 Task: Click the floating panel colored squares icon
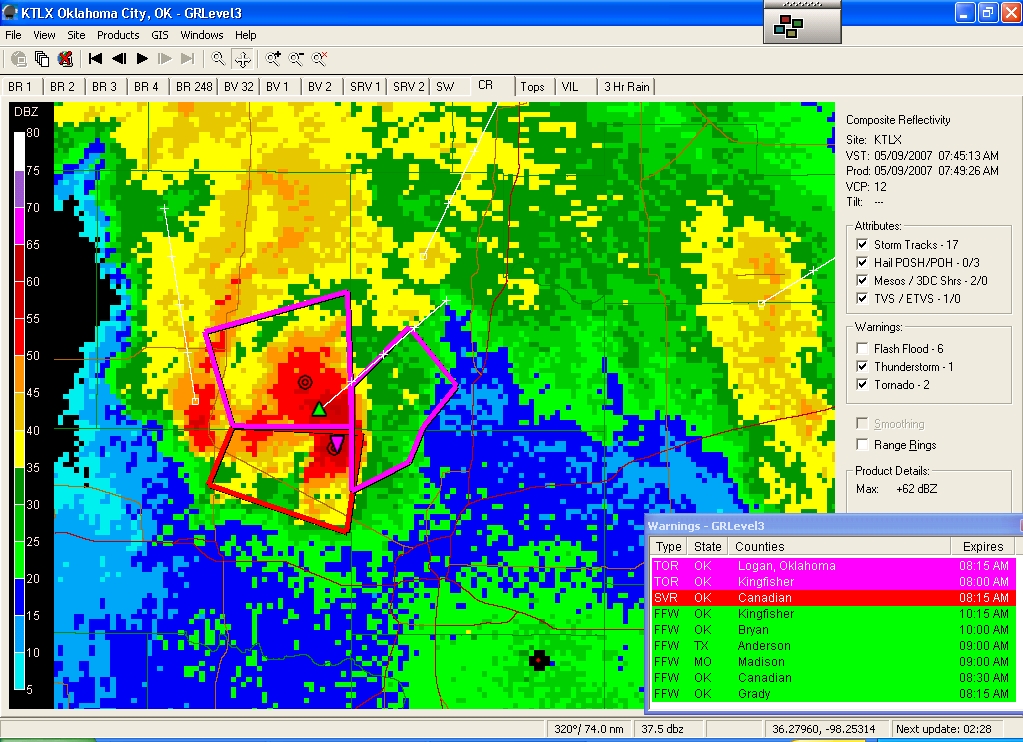[x=788, y=27]
